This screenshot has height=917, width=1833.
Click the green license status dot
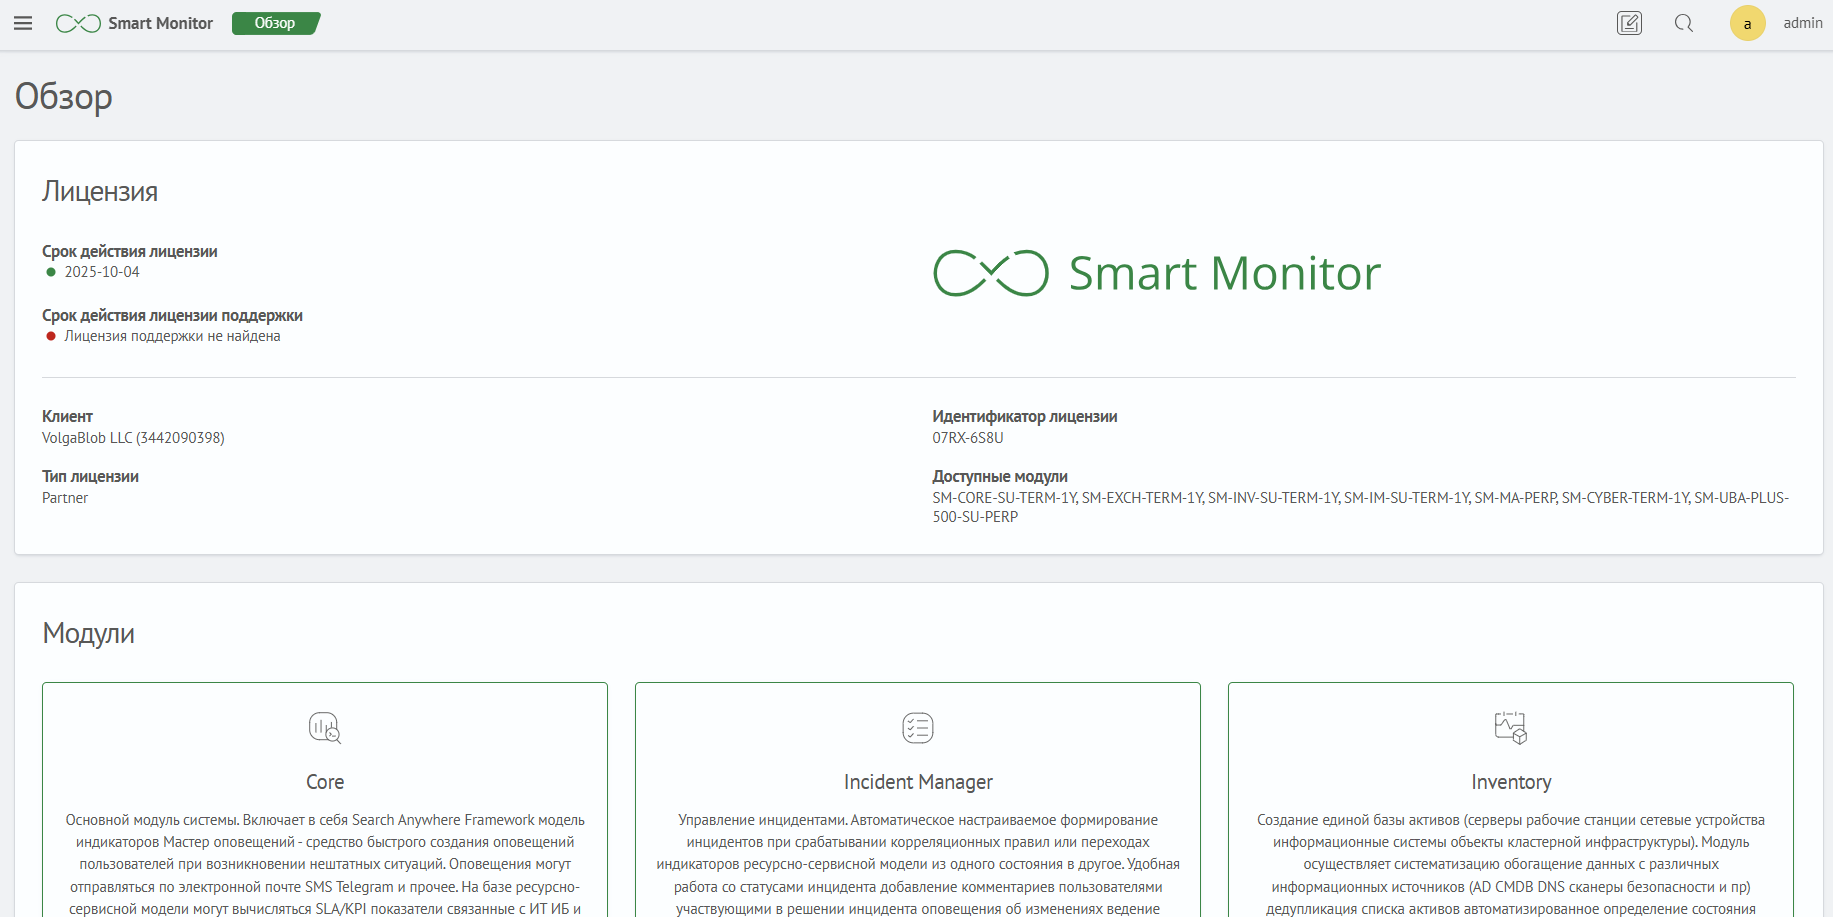(51, 272)
